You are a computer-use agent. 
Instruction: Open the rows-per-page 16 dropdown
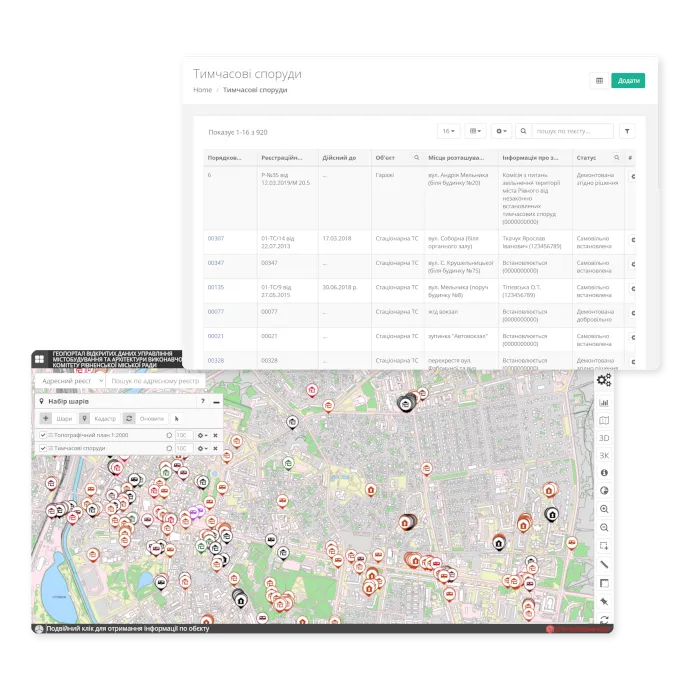[448, 131]
